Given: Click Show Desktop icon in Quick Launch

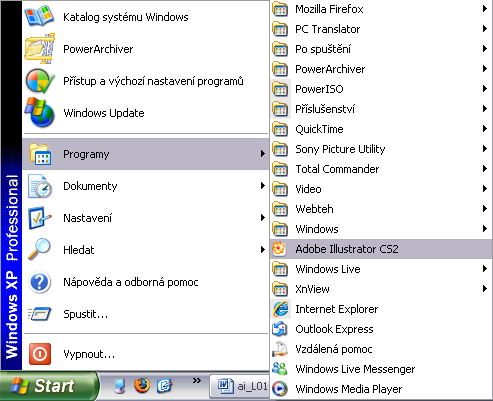Looking at the screenshot, I should [x=119, y=386].
